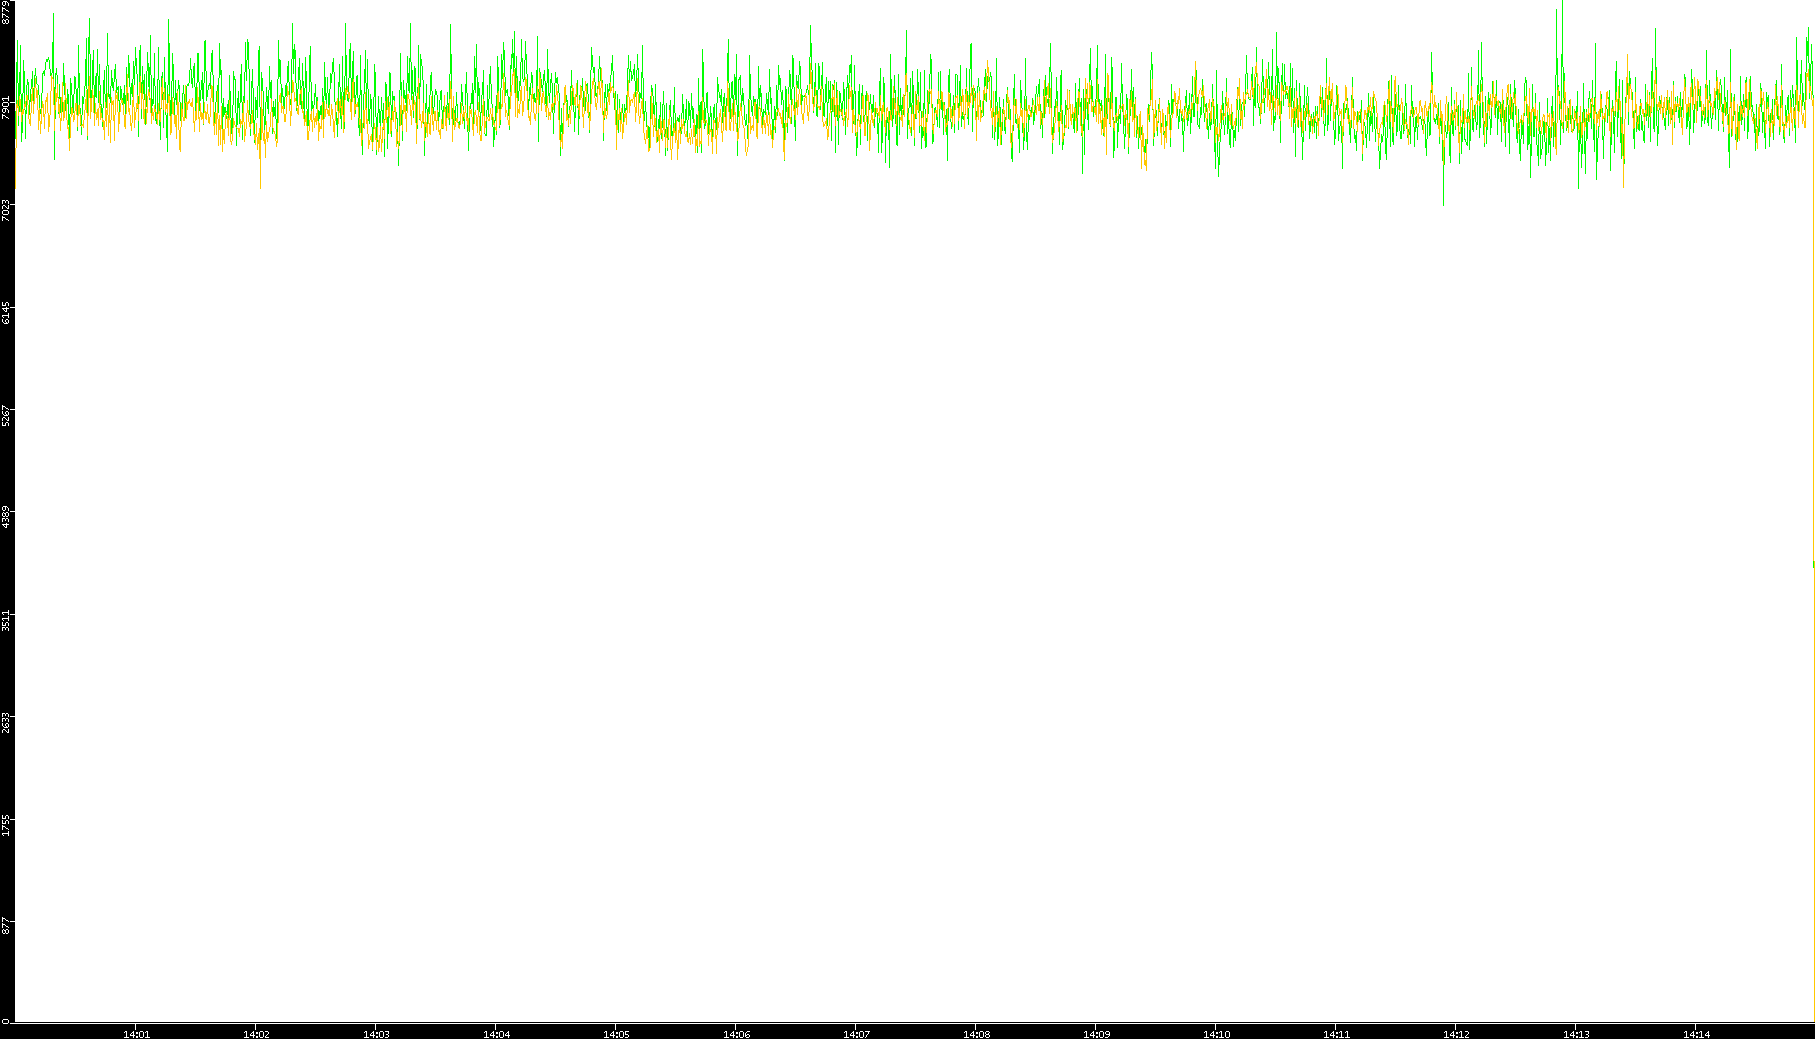Click the 5267 value axis label
The width and height of the screenshot is (1815, 1039).
point(6,415)
